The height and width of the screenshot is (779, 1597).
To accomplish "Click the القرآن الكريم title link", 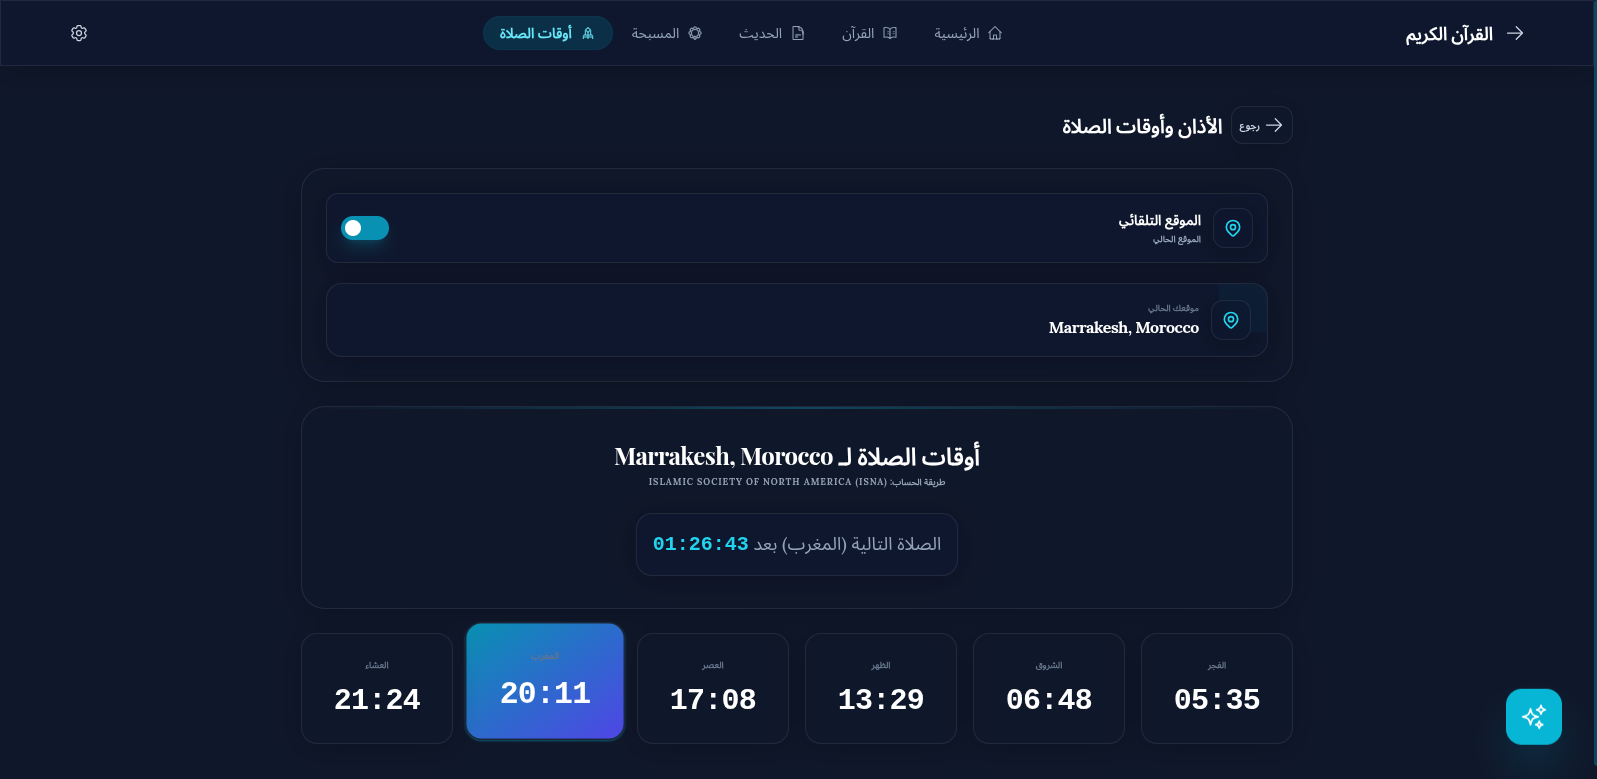I will click(x=1448, y=34).
